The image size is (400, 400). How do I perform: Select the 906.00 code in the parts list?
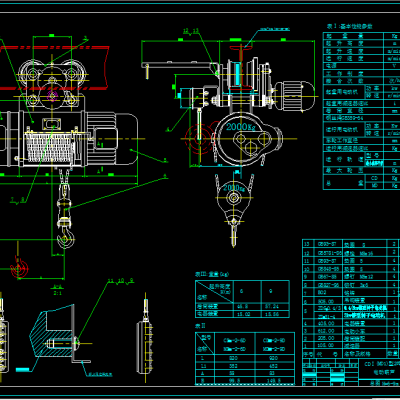coord(326,301)
